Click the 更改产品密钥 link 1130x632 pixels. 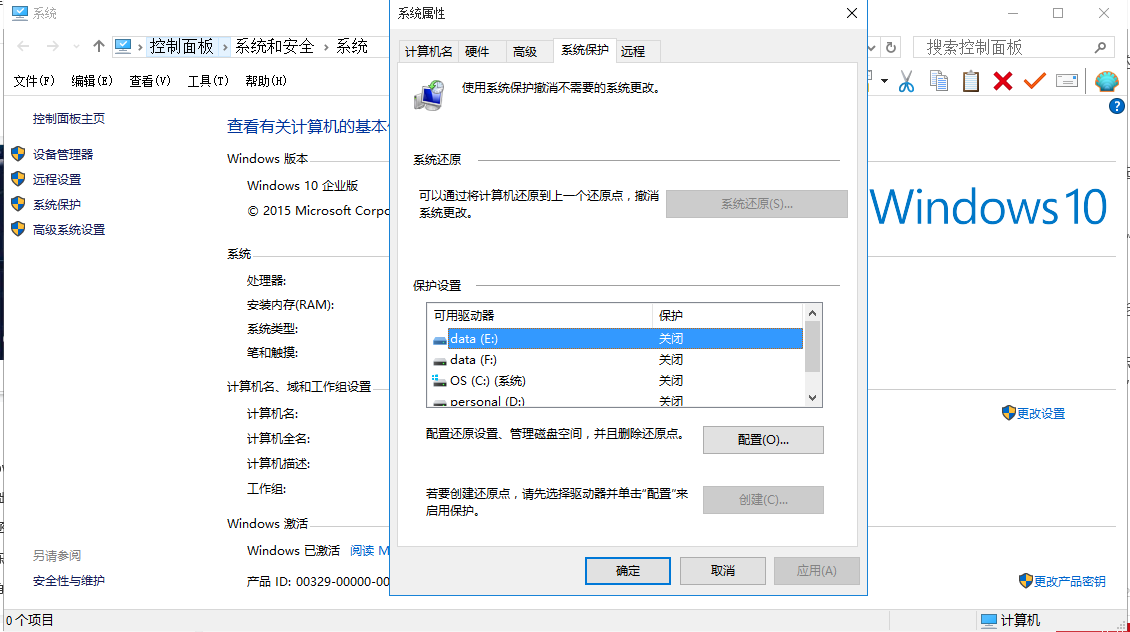(1069, 582)
